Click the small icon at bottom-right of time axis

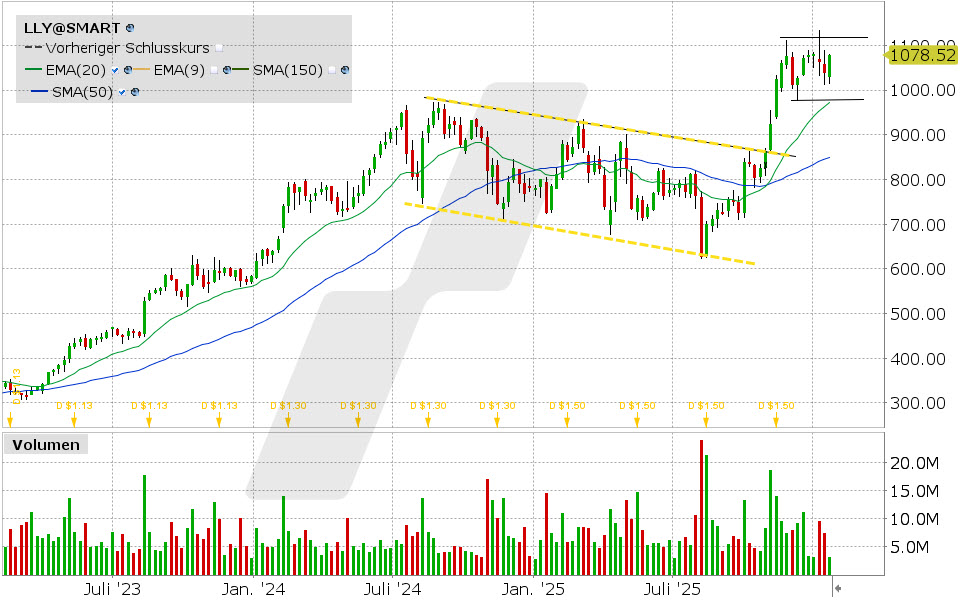pyautogui.click(x=838, y=589)
